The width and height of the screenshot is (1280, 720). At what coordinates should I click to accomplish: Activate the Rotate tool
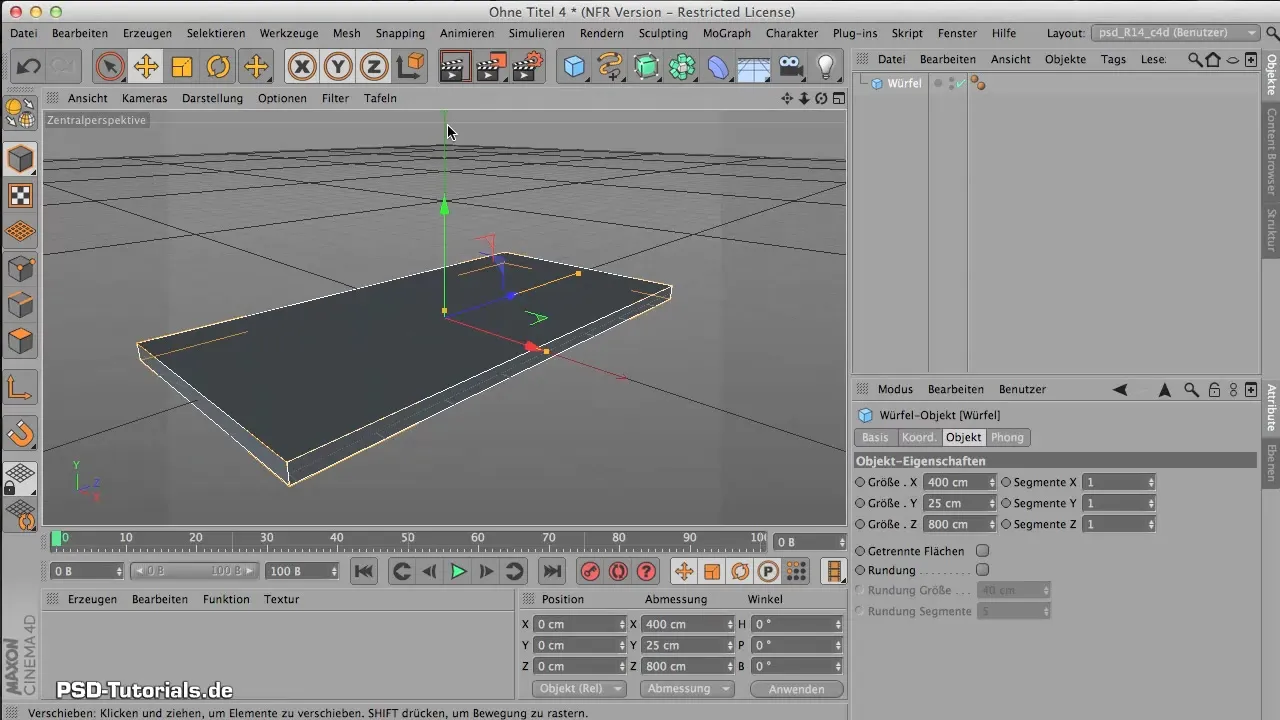pos(219,67)
